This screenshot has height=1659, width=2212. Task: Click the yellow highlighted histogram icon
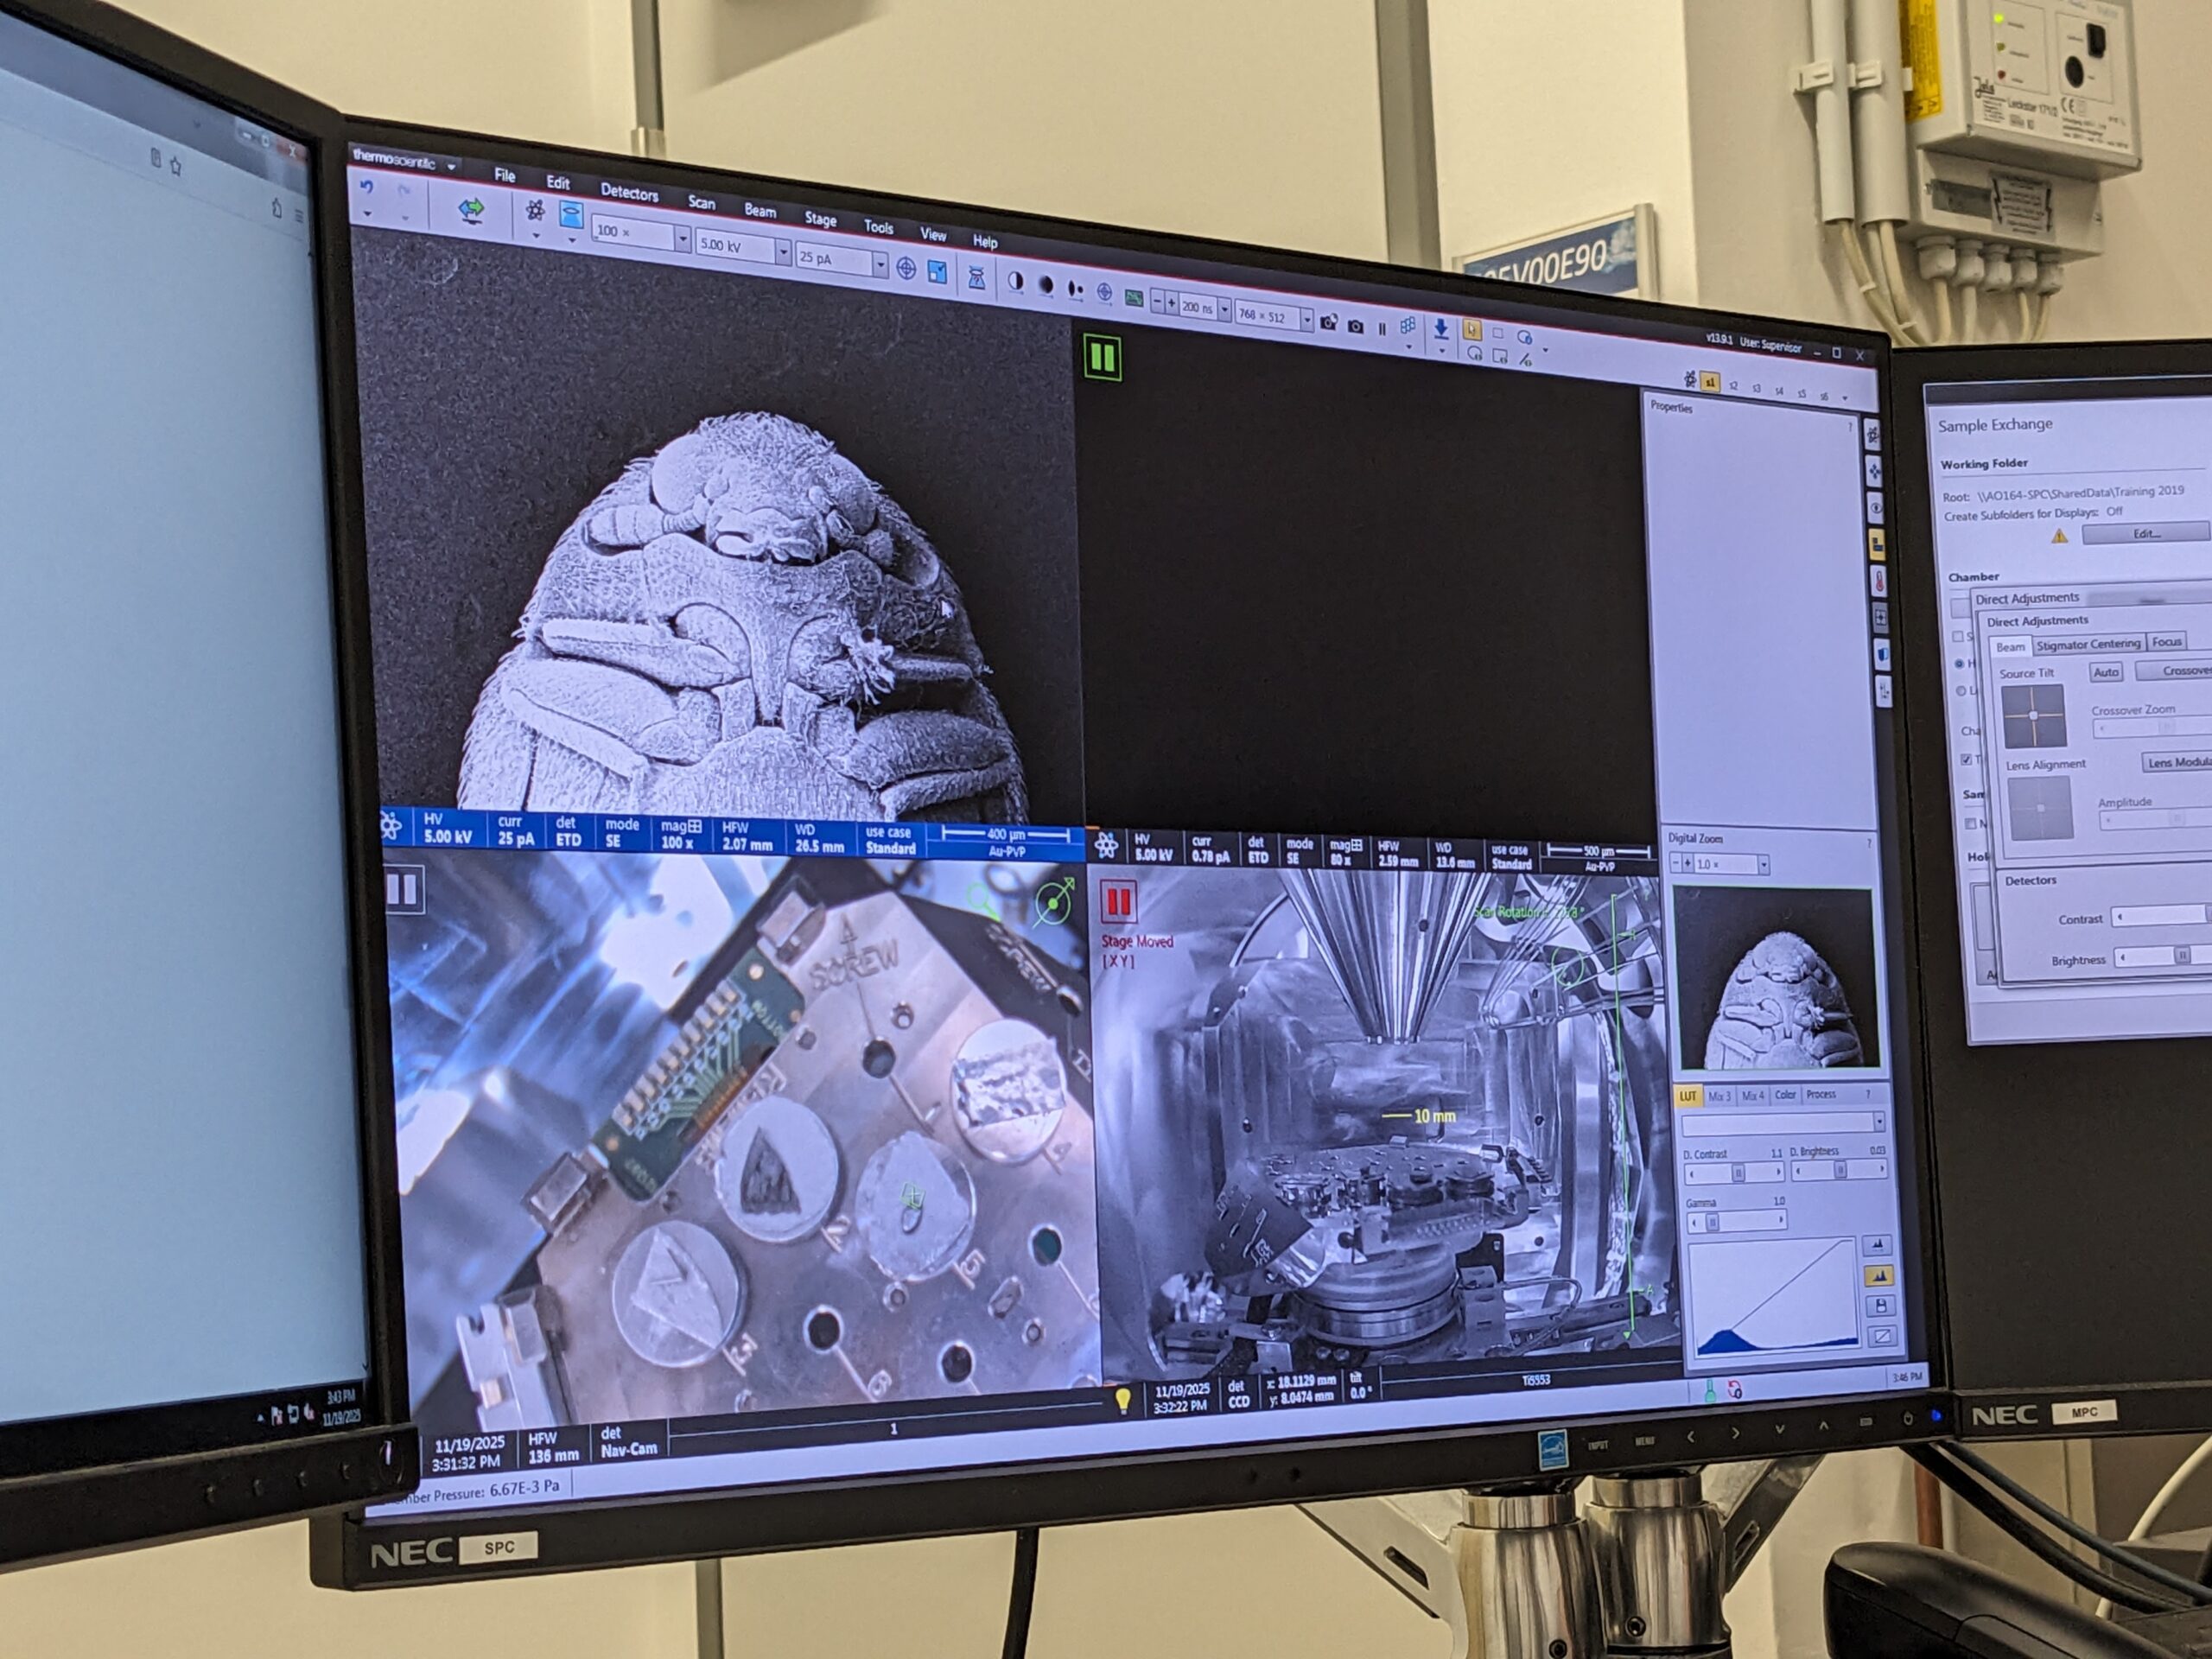[x=1878, y=1275]
